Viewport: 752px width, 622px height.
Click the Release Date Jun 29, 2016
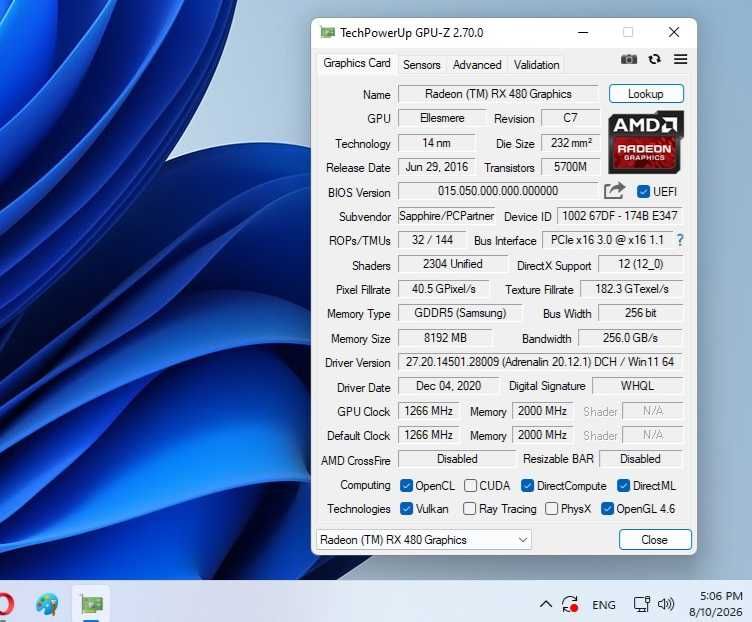point(436,167)
